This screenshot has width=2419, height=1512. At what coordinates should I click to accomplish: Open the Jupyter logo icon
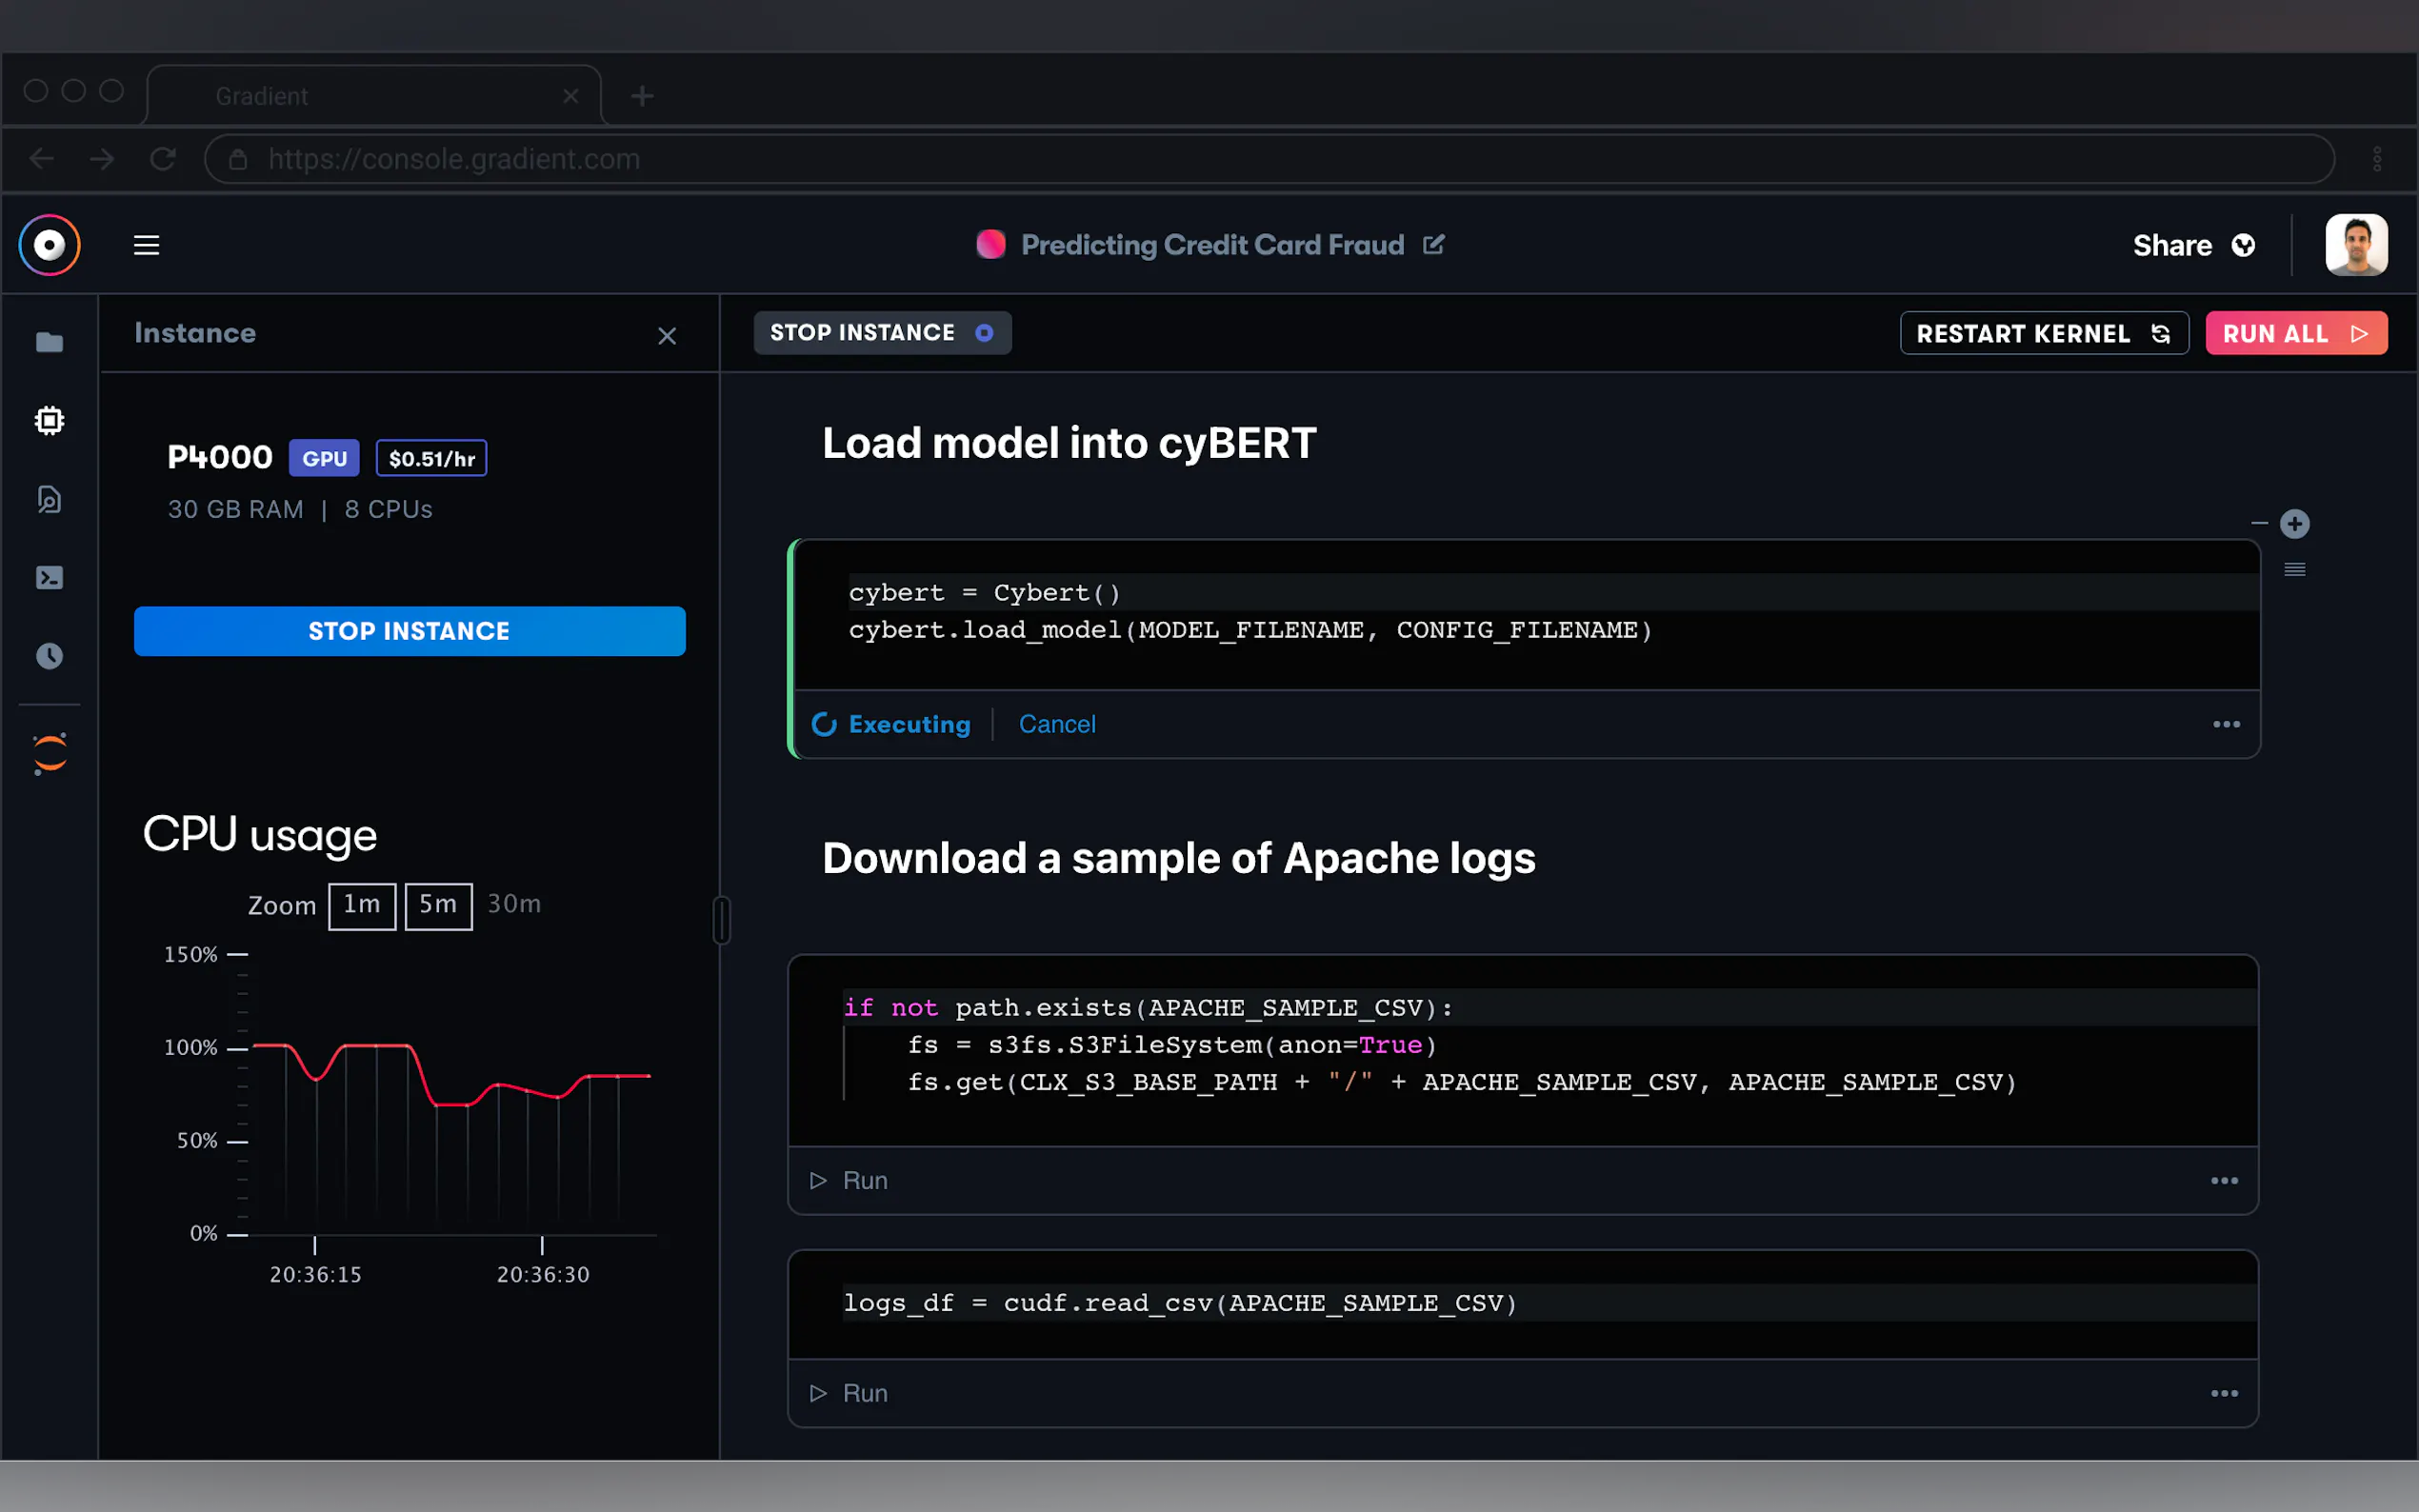click(49, 754)
